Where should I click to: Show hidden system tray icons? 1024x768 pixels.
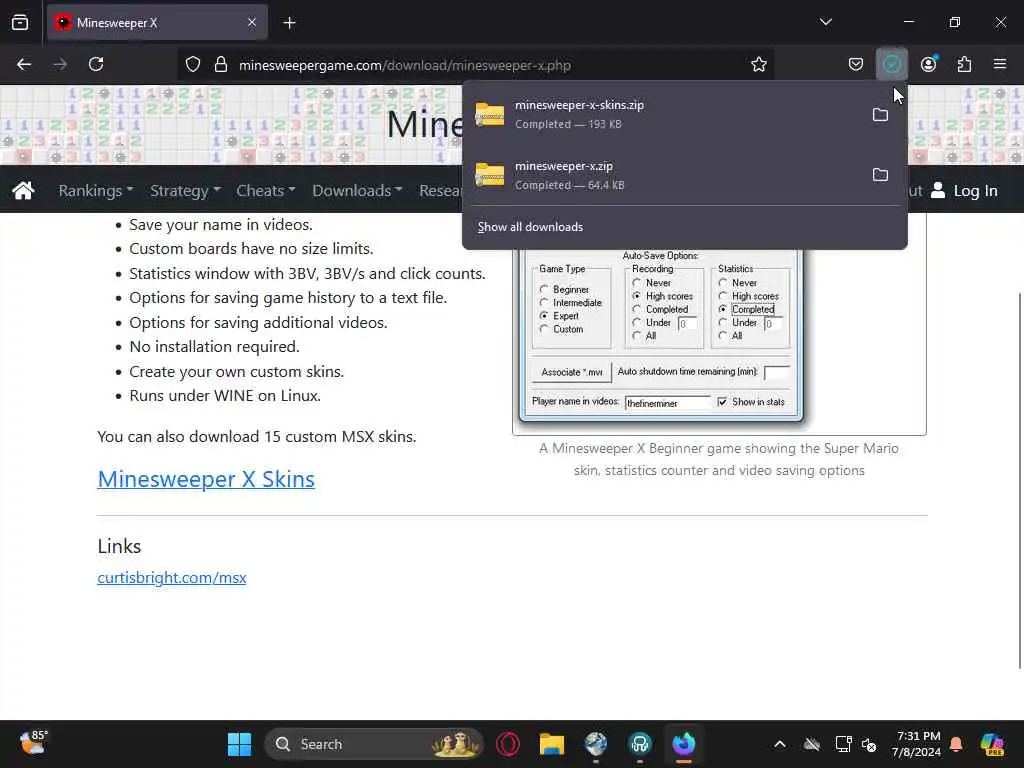tap(780, 744)
